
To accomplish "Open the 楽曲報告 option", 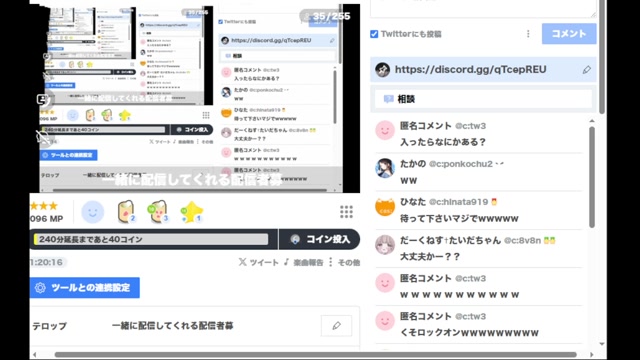I will (304, 262).
